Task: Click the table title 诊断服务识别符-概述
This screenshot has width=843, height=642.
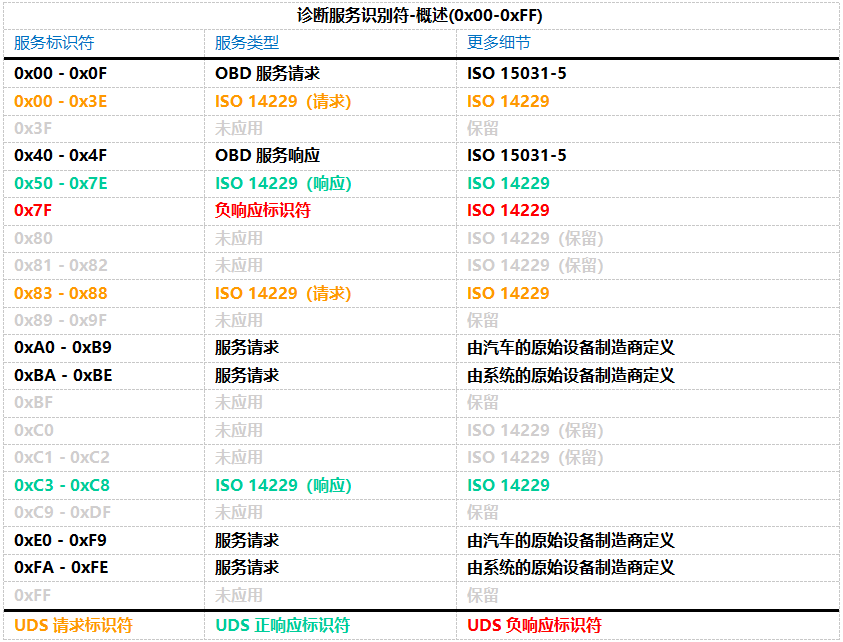Action: [x=421, y=15]
